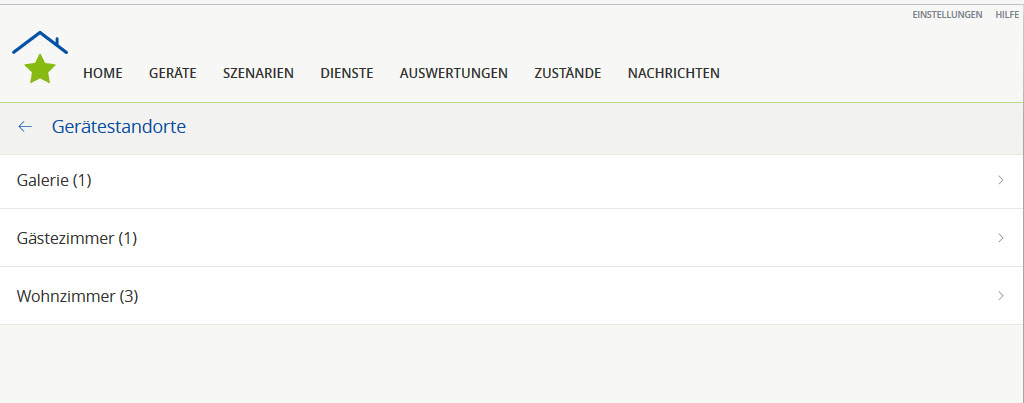Select the Gästezimmer (1) location entry

click(512, 238)
